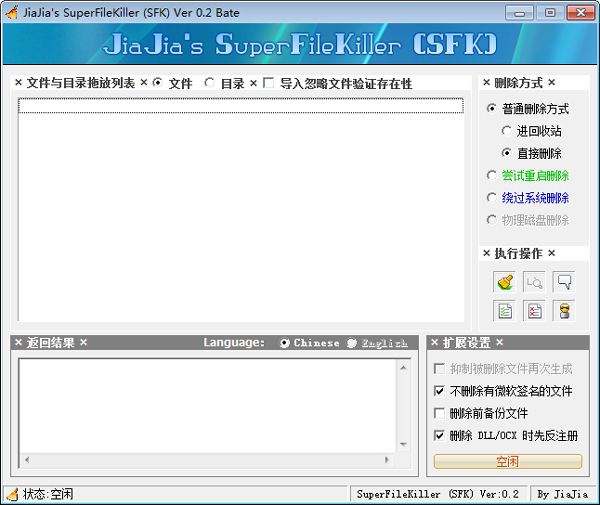Image resolution: width=600 pixels, height=505 pixels.
Task: Click the yellow brush clean icon button
Action: click(505, 283)
